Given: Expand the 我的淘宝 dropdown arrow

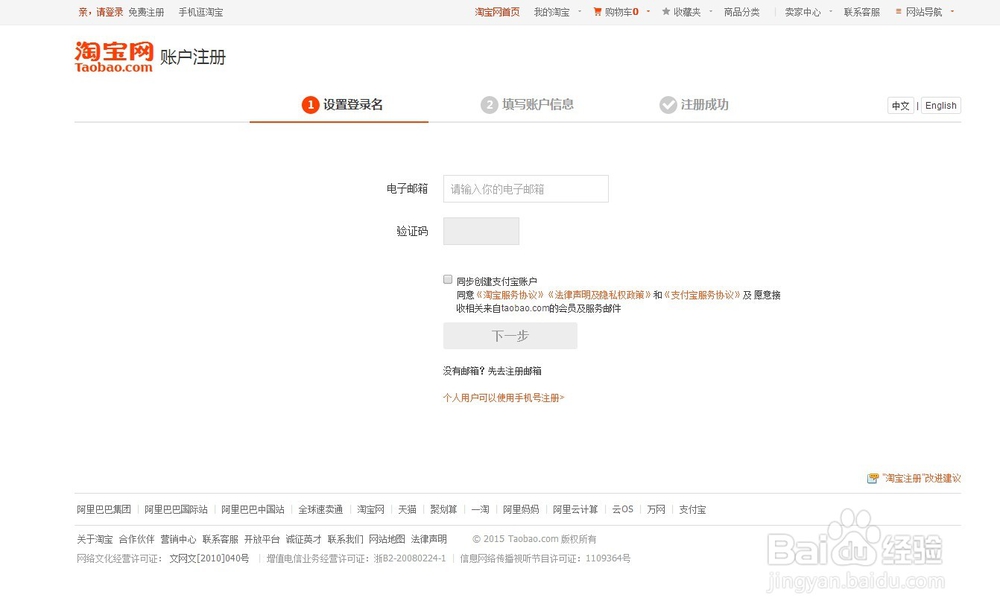Looking at the screenshot, I should coord(580,11).
